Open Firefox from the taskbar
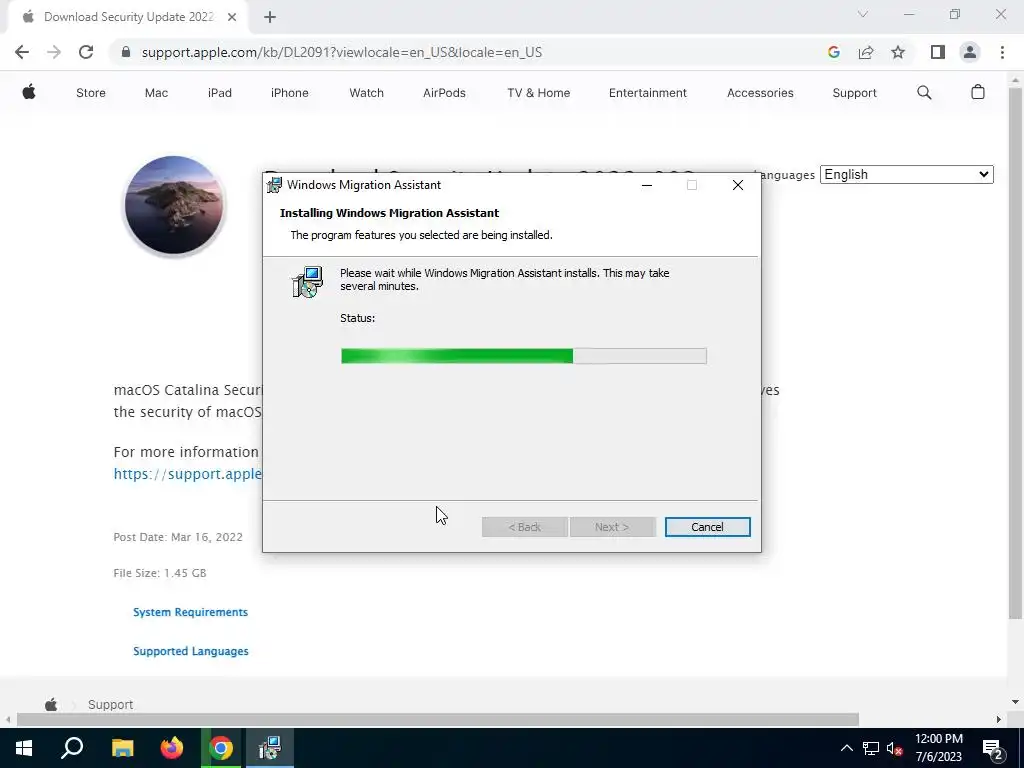The height and width of the screenshot is (768, 1024). [x=172, y=748]
